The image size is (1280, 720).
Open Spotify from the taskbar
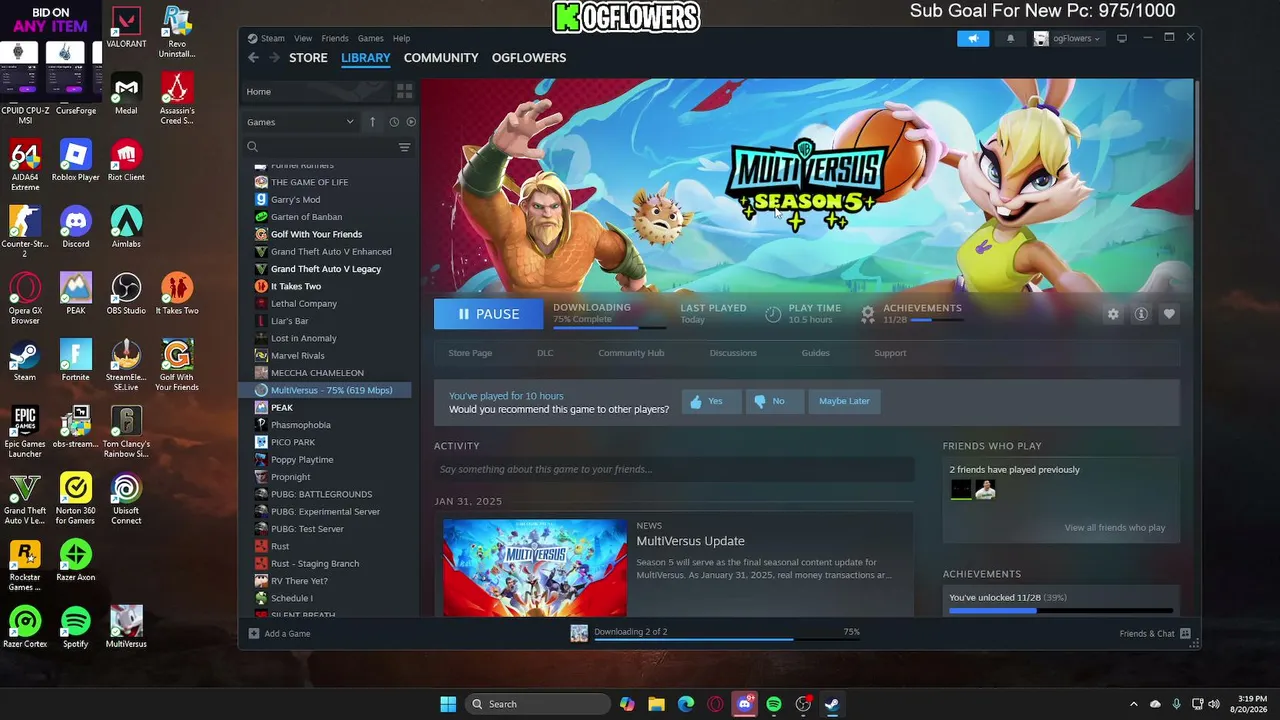tap(774, 704)
